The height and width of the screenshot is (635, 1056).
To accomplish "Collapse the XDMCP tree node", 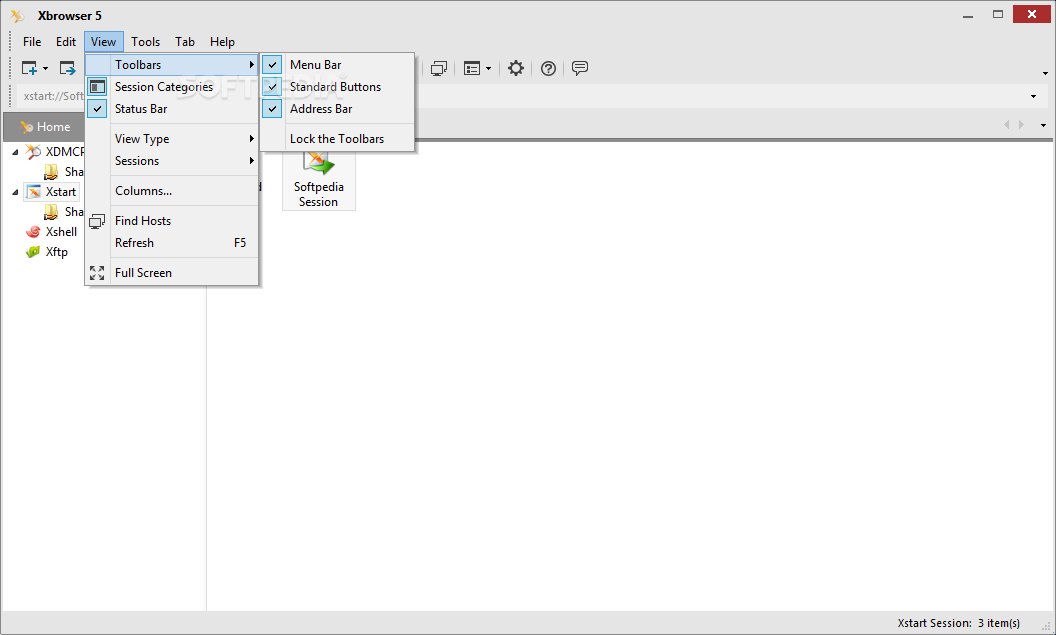I will [15, 152].
